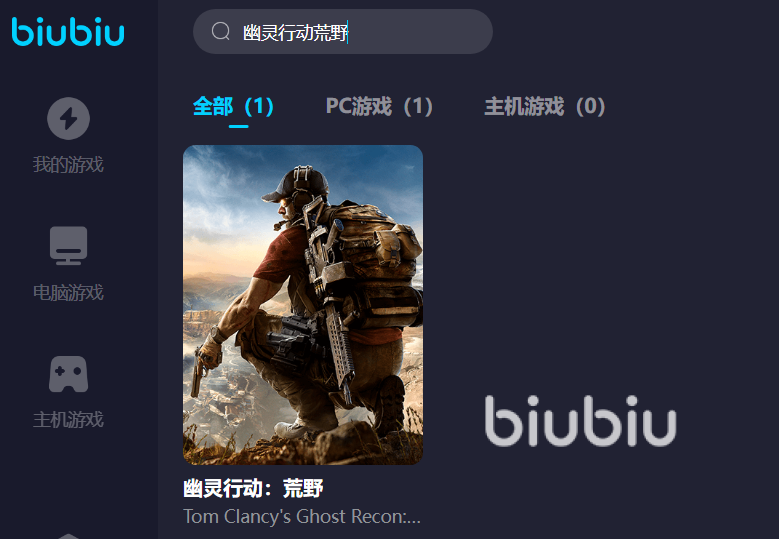Click the biubiu logo in the sidebar
Image resolution: width=779 pixels, height=539 pixels.
(x=68, y=31)
